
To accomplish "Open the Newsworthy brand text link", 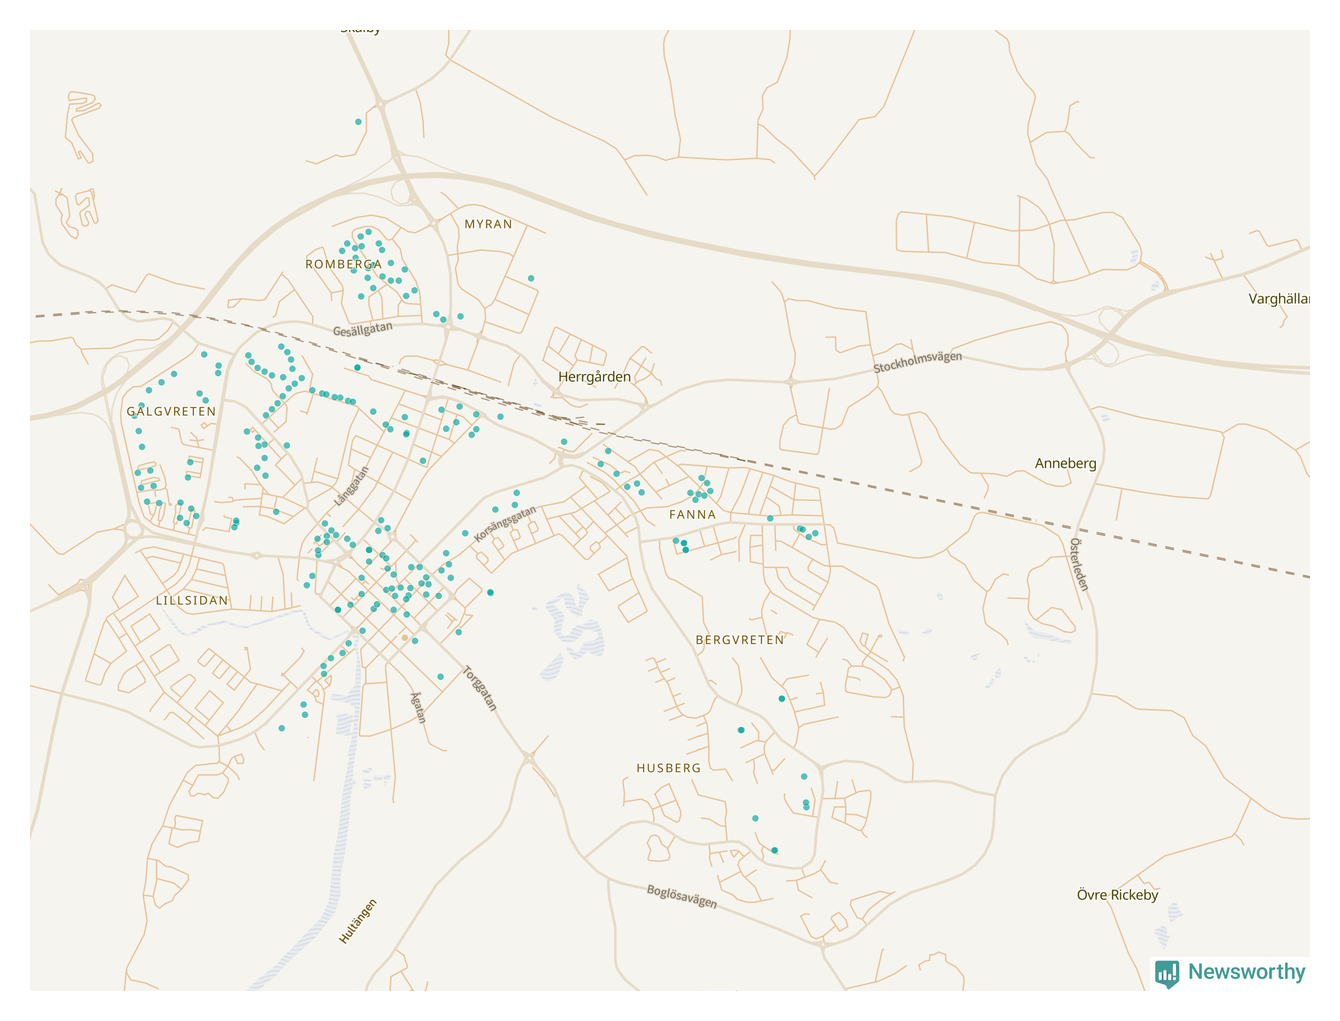I will [x=1246, y=972].
